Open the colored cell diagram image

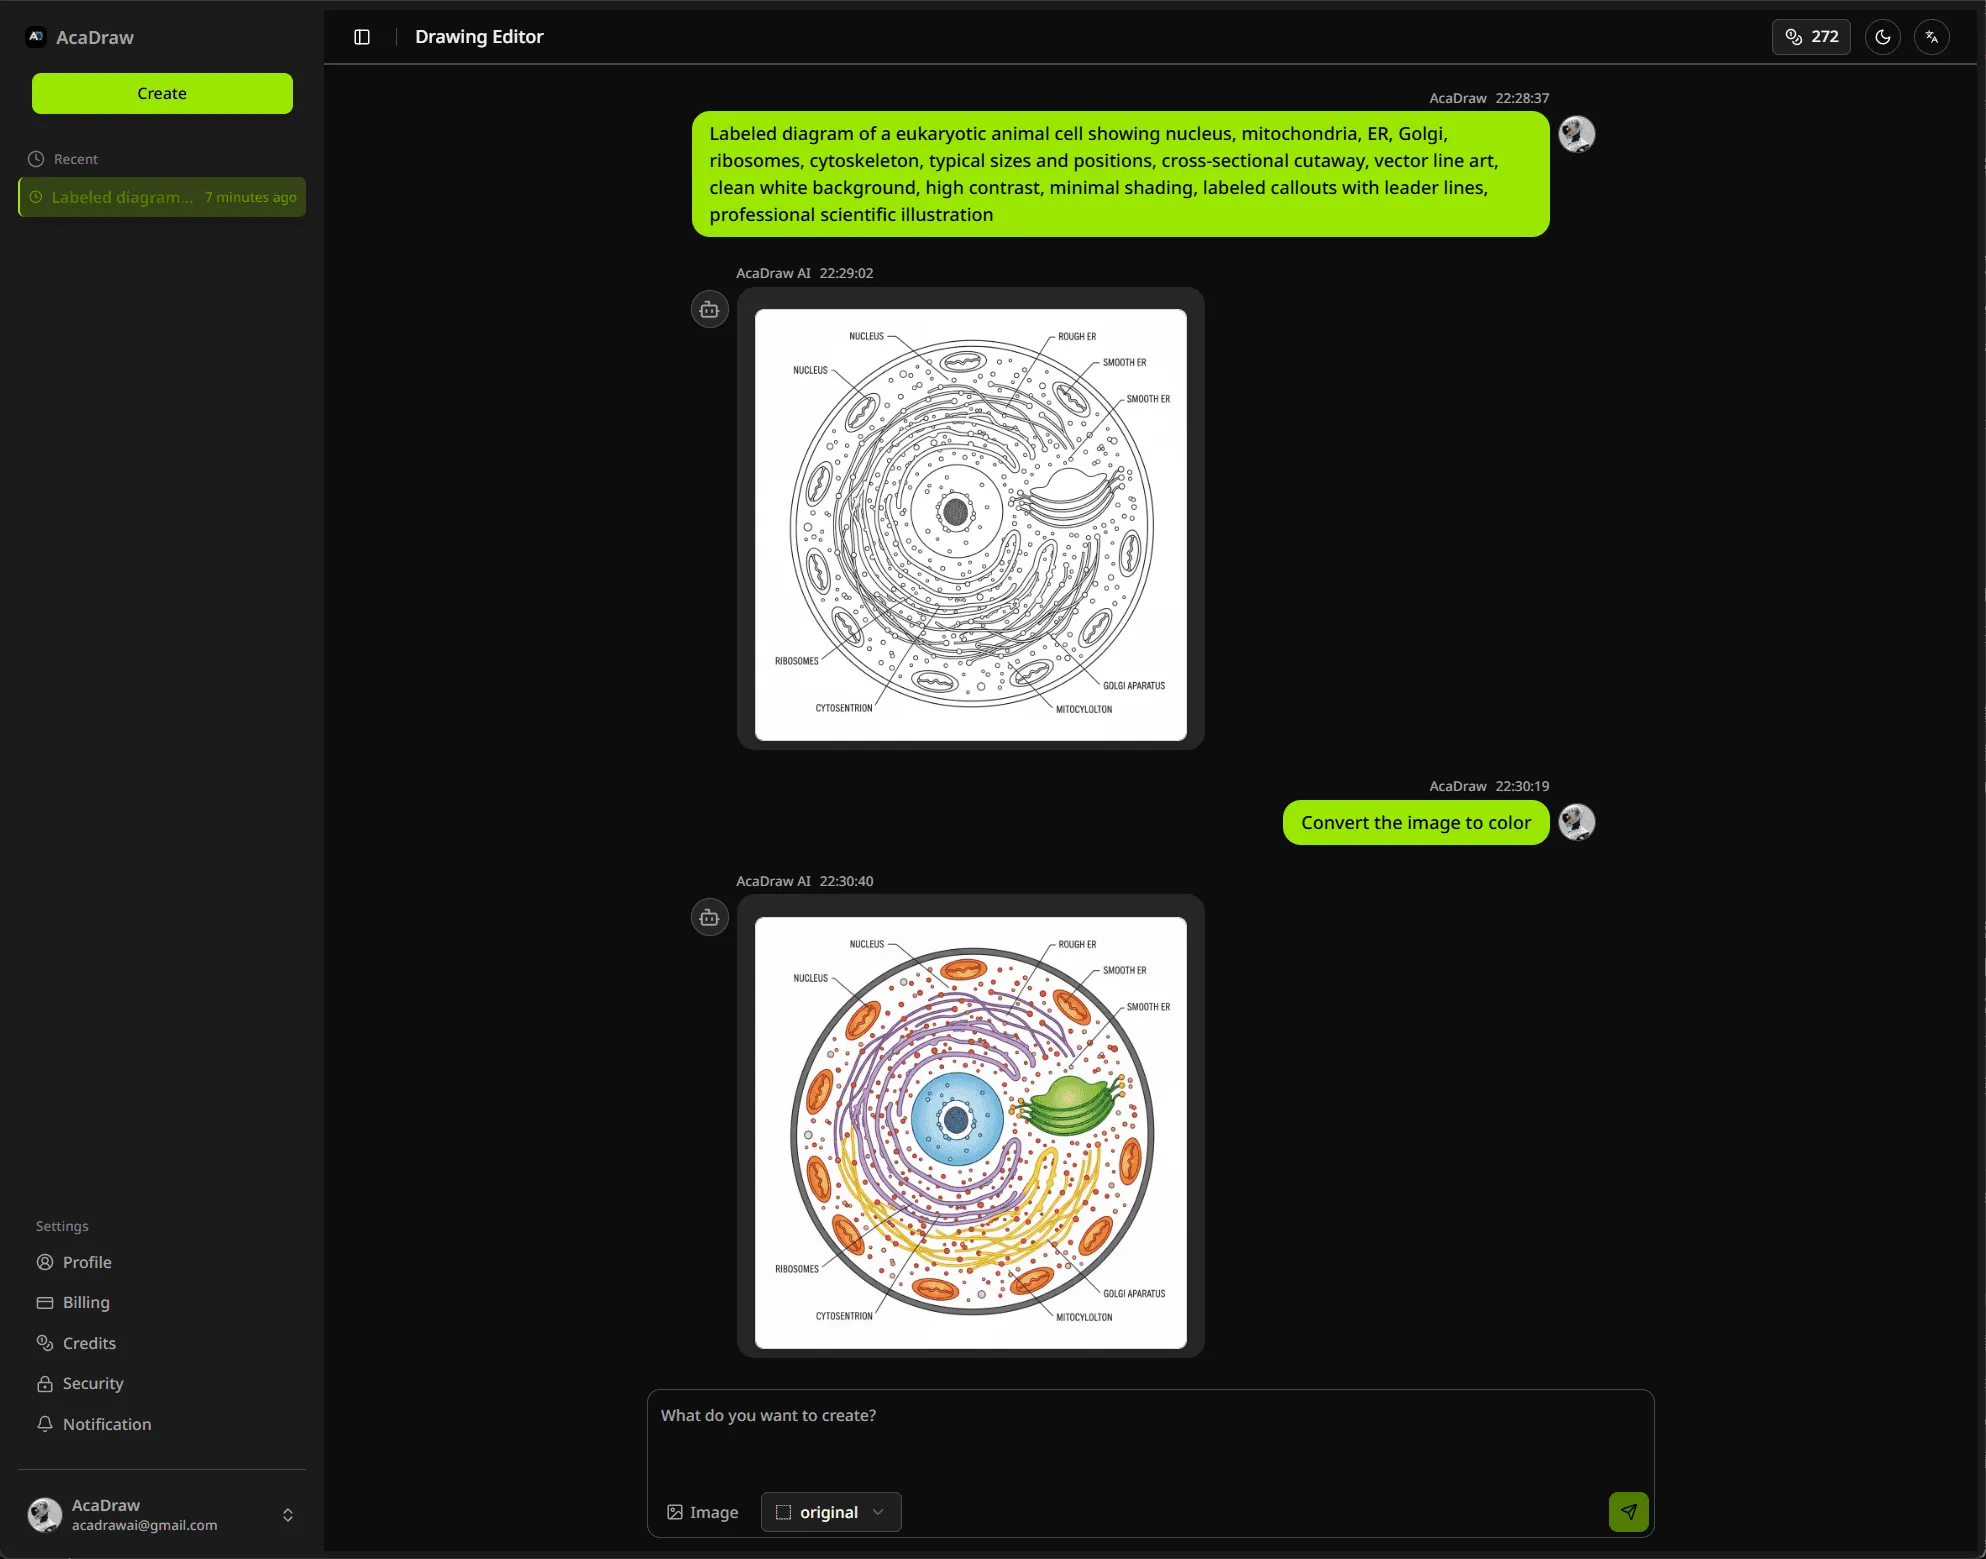970,1133
